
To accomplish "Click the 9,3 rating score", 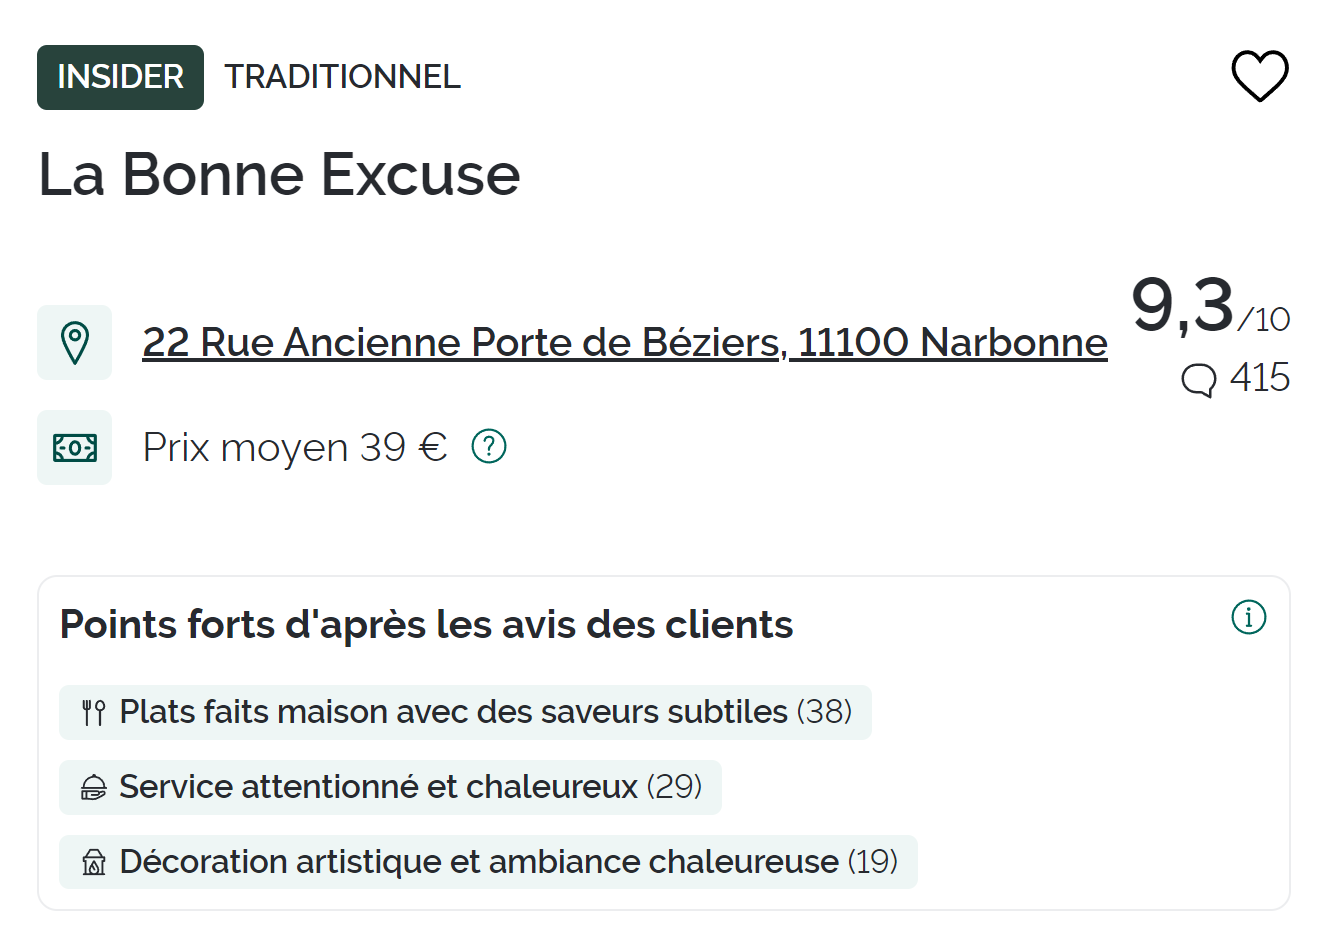I will (x=1184, y=305).
